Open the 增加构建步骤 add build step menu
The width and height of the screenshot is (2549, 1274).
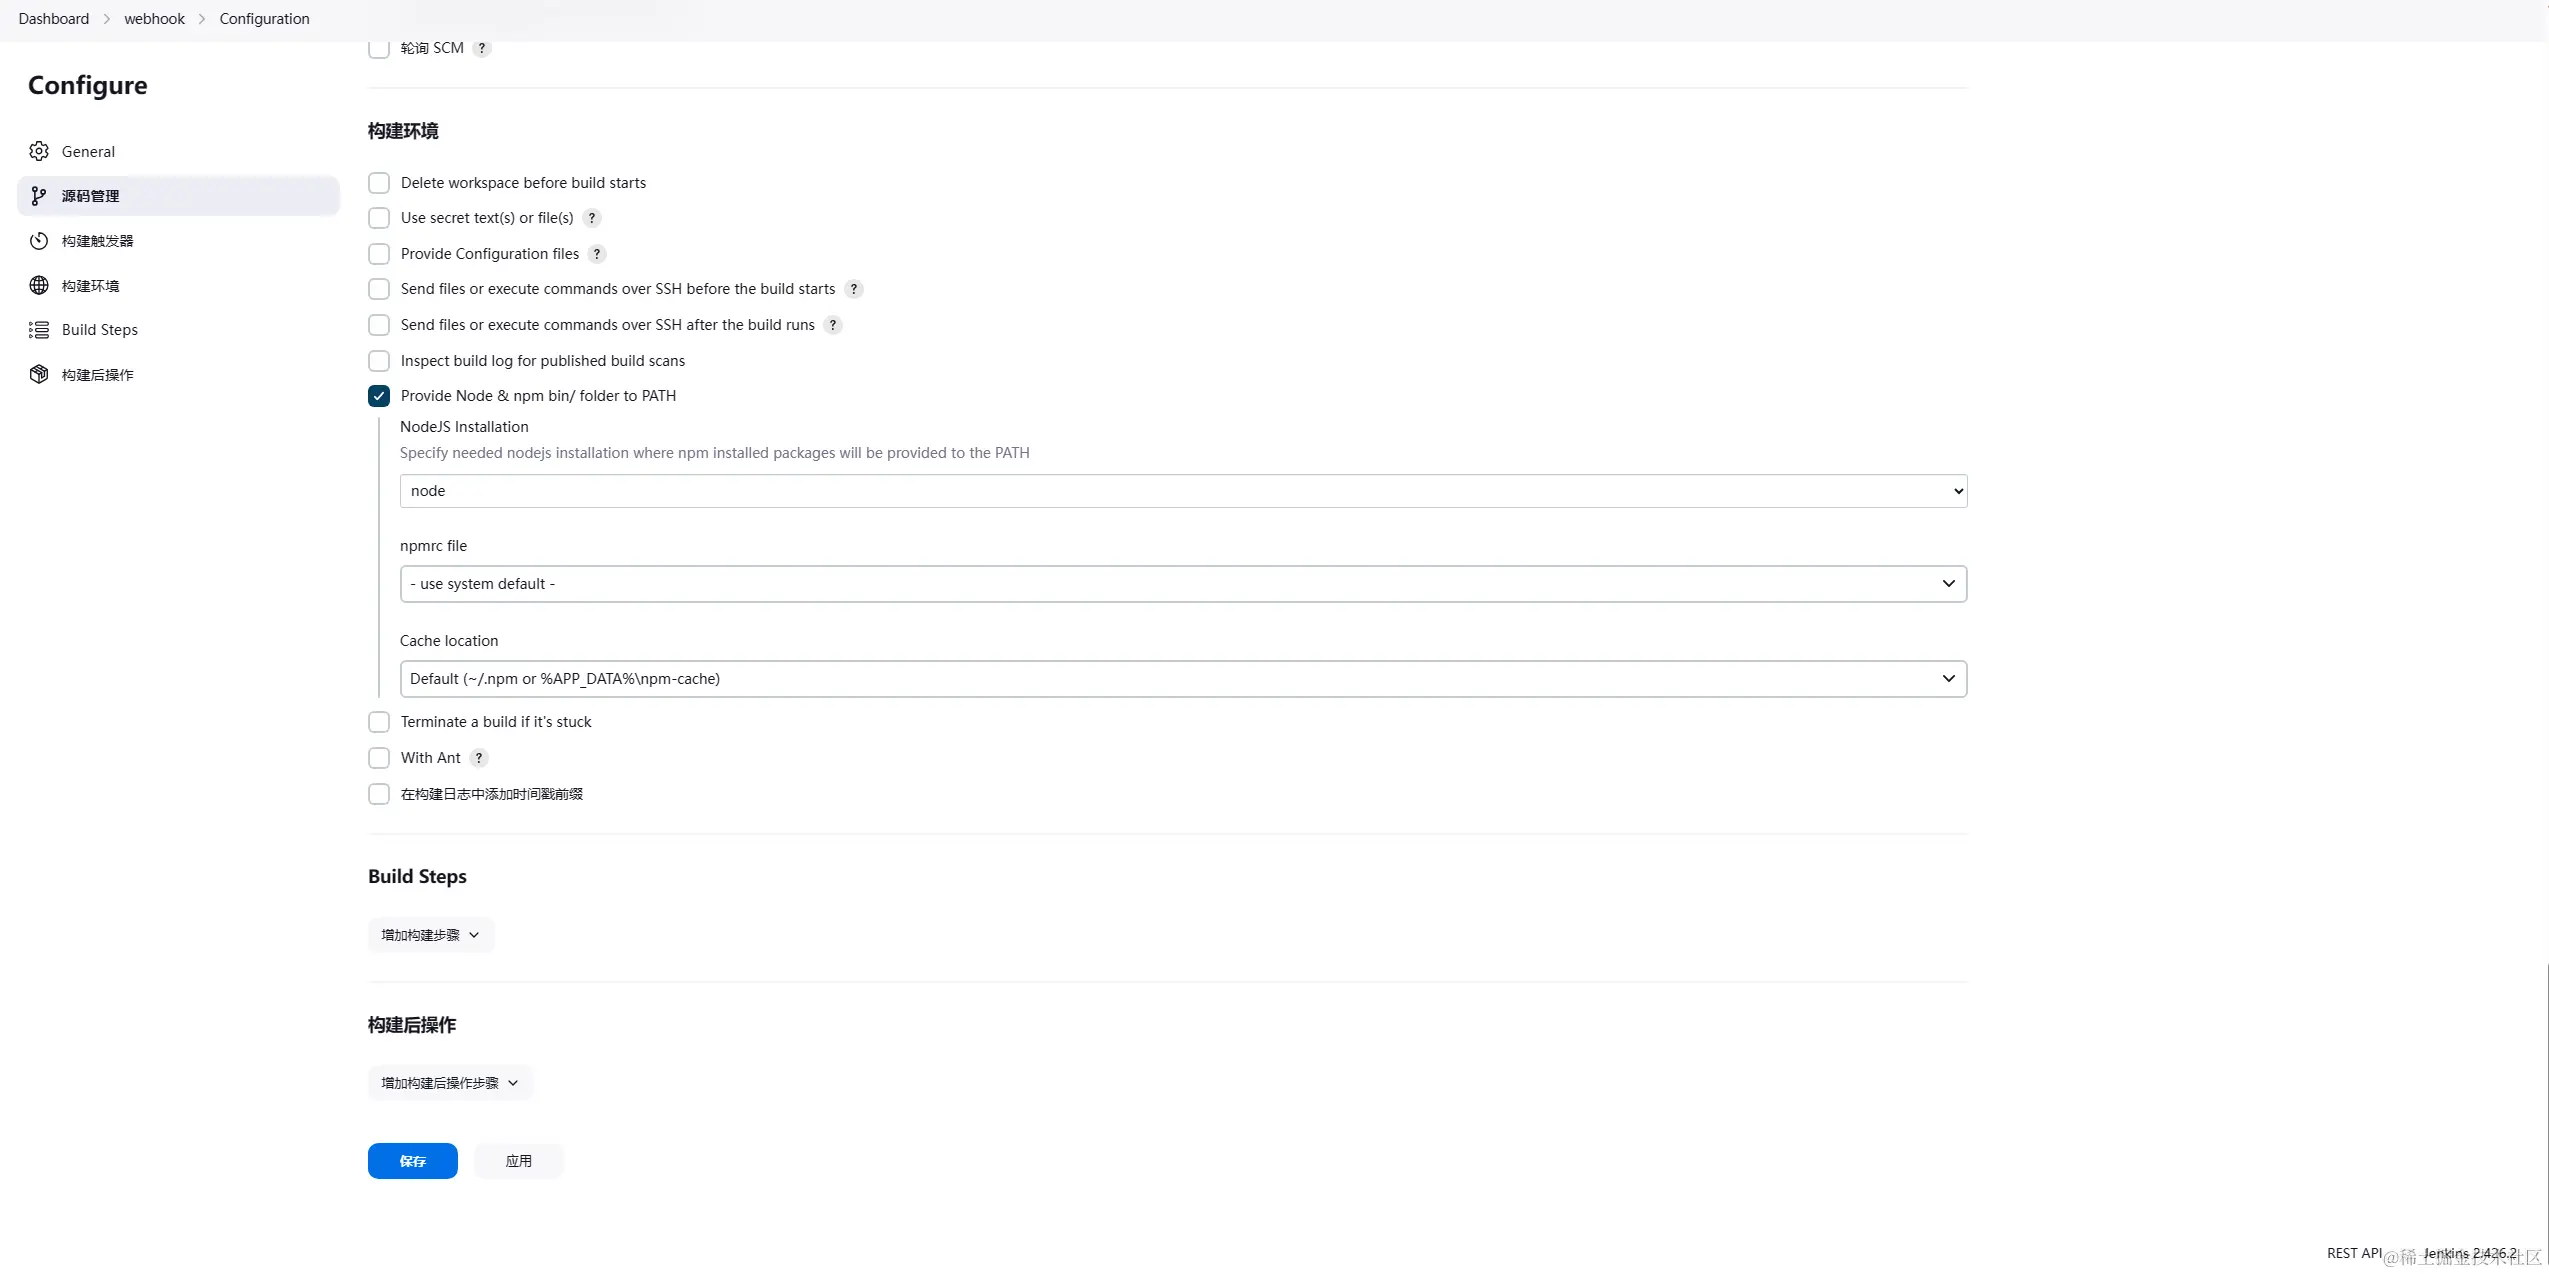tap(431, 935)
